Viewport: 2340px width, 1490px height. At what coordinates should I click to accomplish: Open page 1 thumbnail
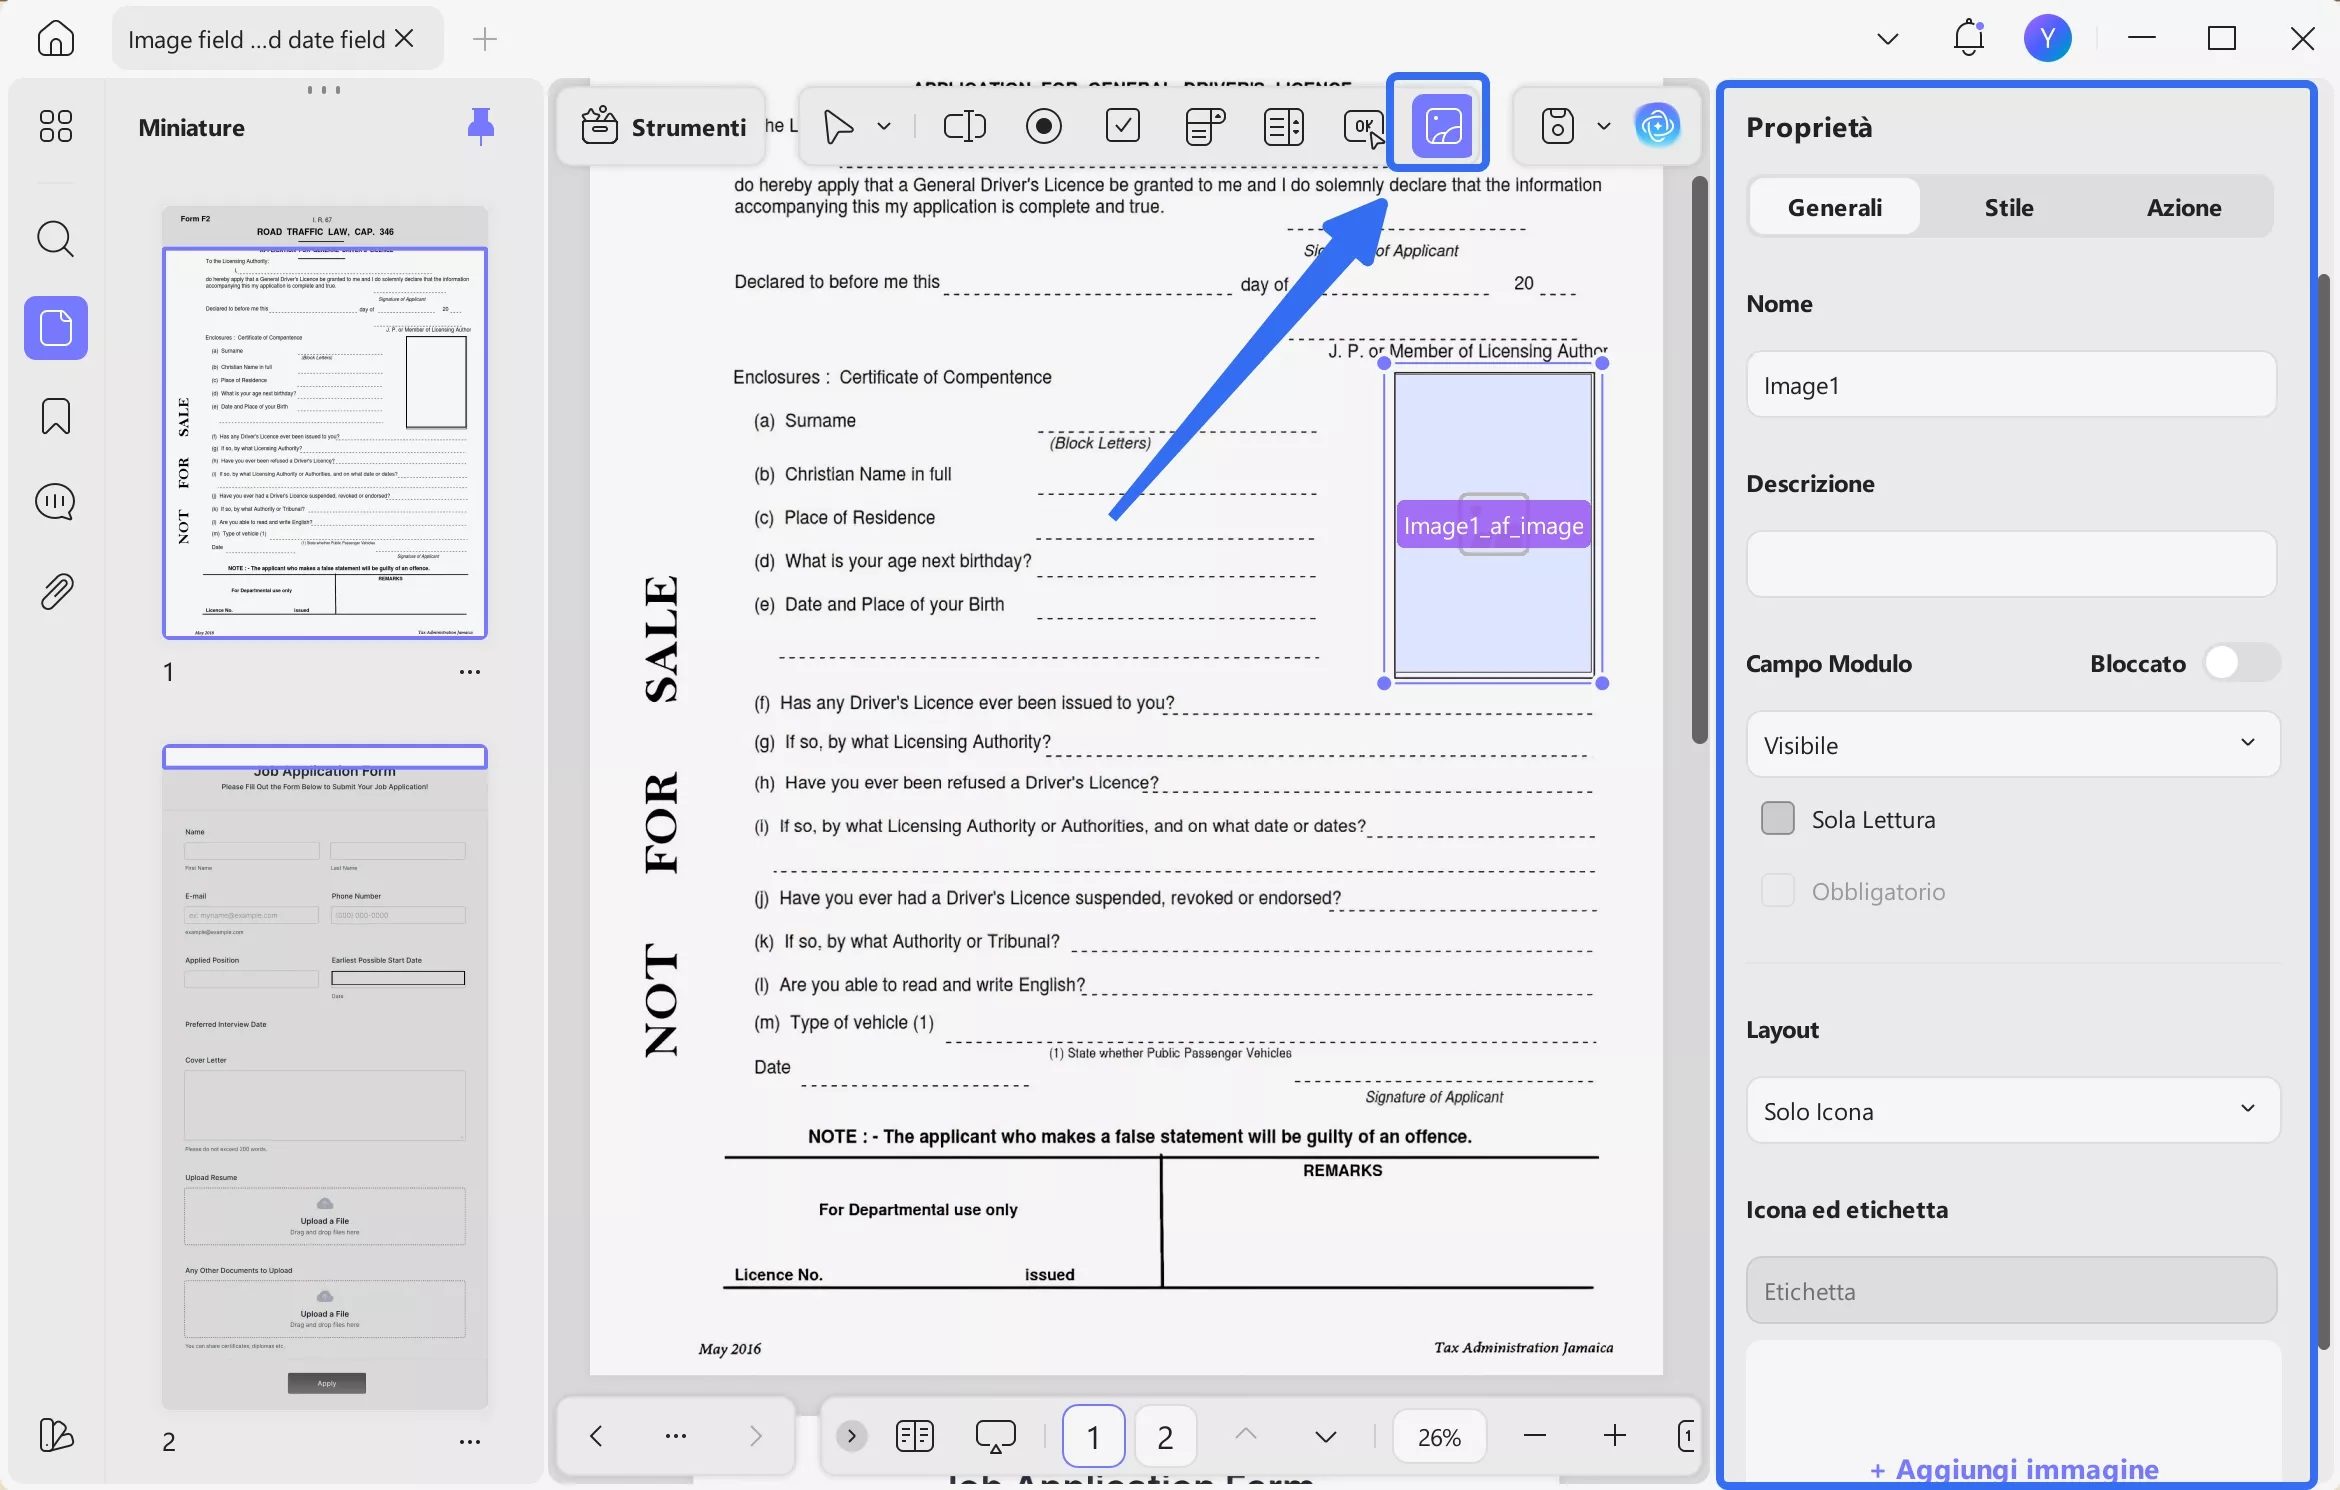(x=325, y=422)
